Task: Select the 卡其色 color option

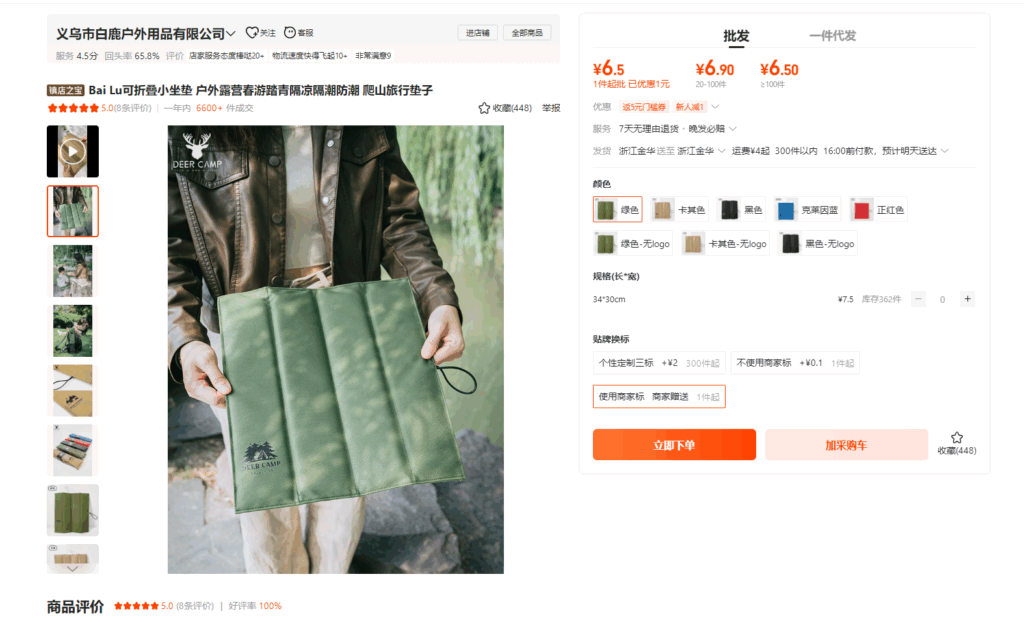Action: tap(680, 210)
